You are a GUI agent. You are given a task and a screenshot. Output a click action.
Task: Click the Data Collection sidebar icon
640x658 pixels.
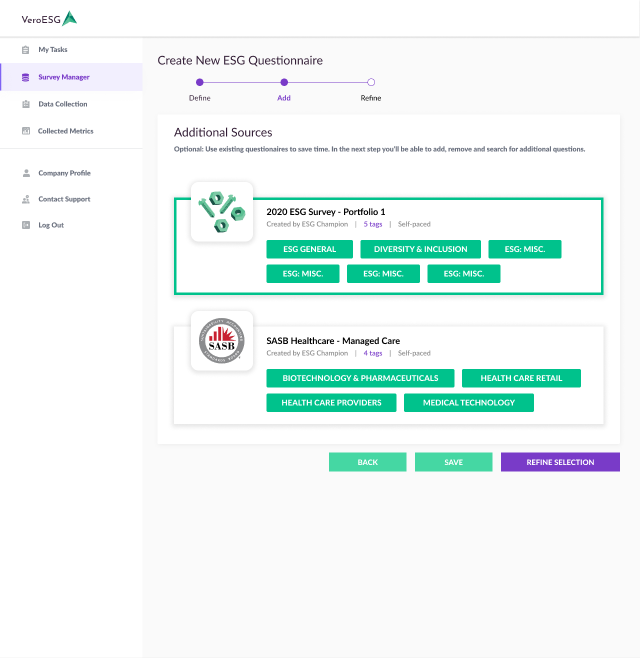click(26, 104)
